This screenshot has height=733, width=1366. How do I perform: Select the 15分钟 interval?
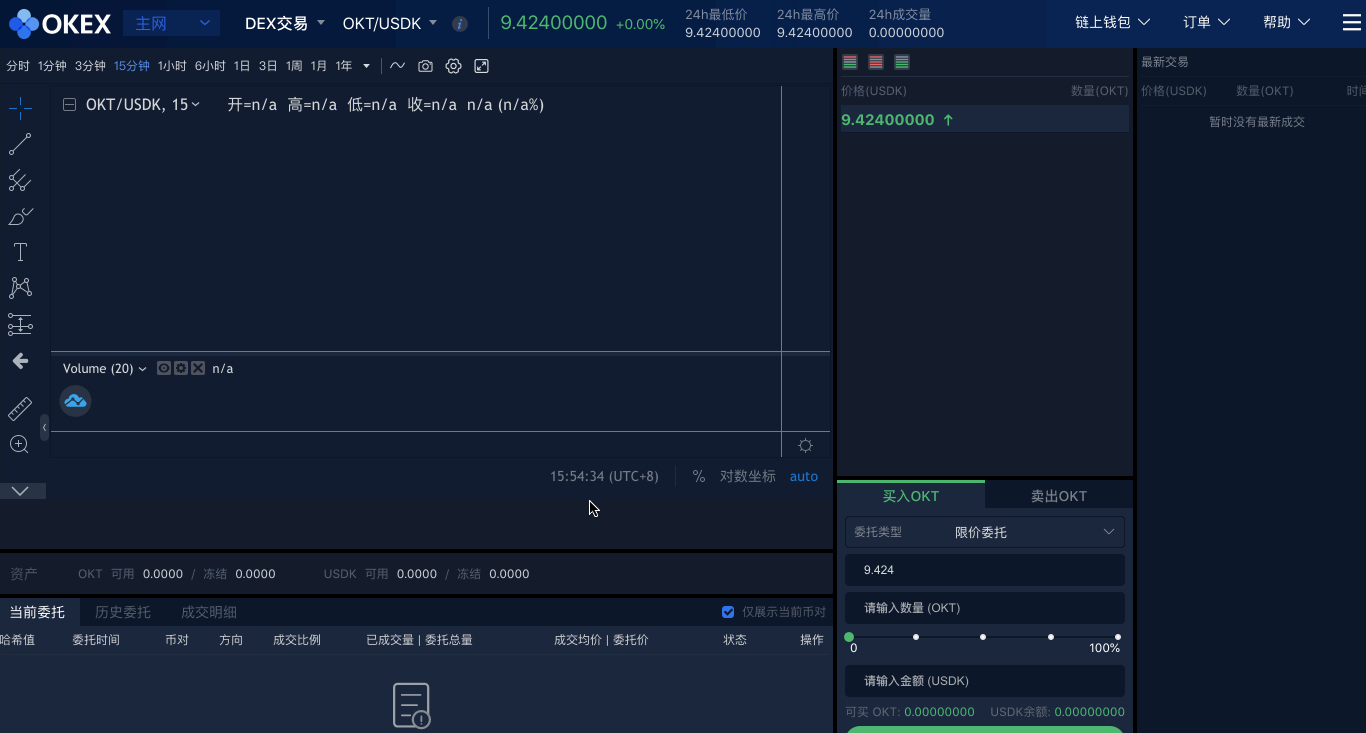click(x=132, y=66)
